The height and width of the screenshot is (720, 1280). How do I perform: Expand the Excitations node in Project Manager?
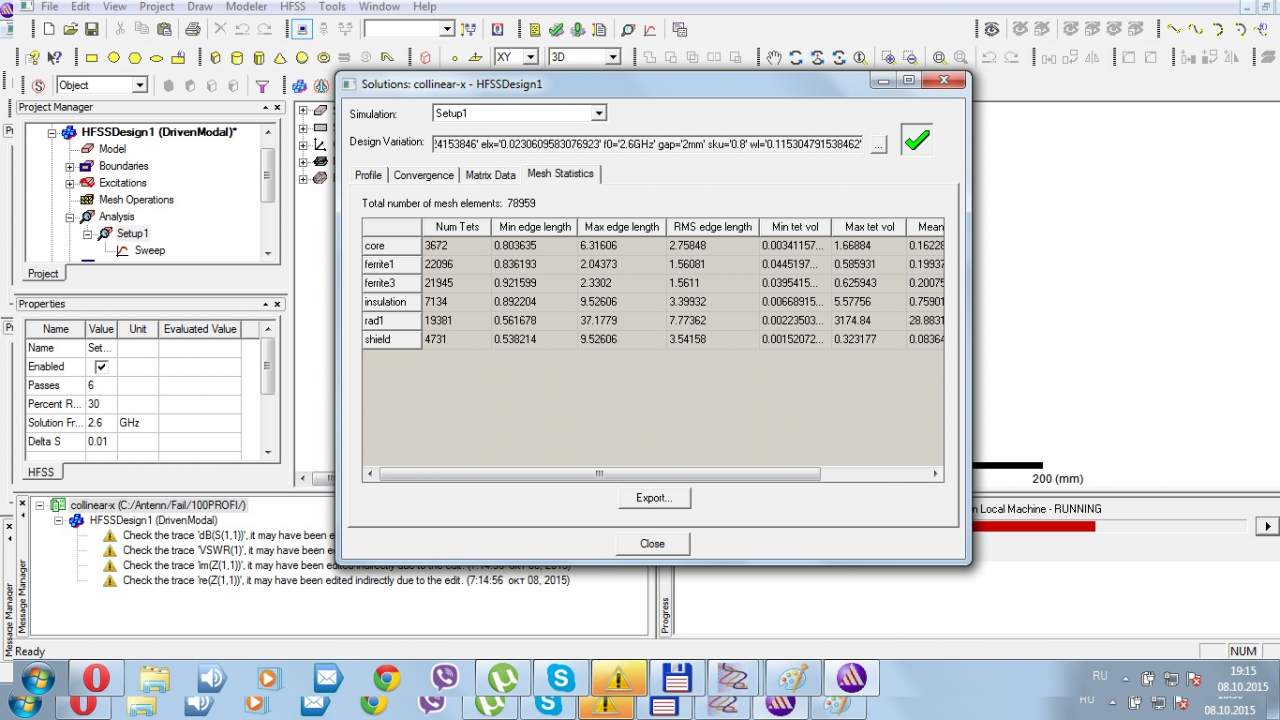pyautogui.click(x=70, y=183)
